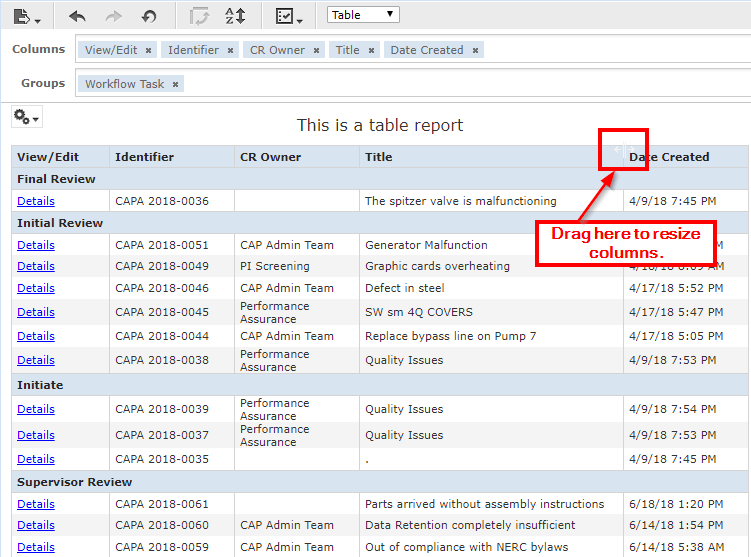Remove the Identifier column chip

point(230,50)
